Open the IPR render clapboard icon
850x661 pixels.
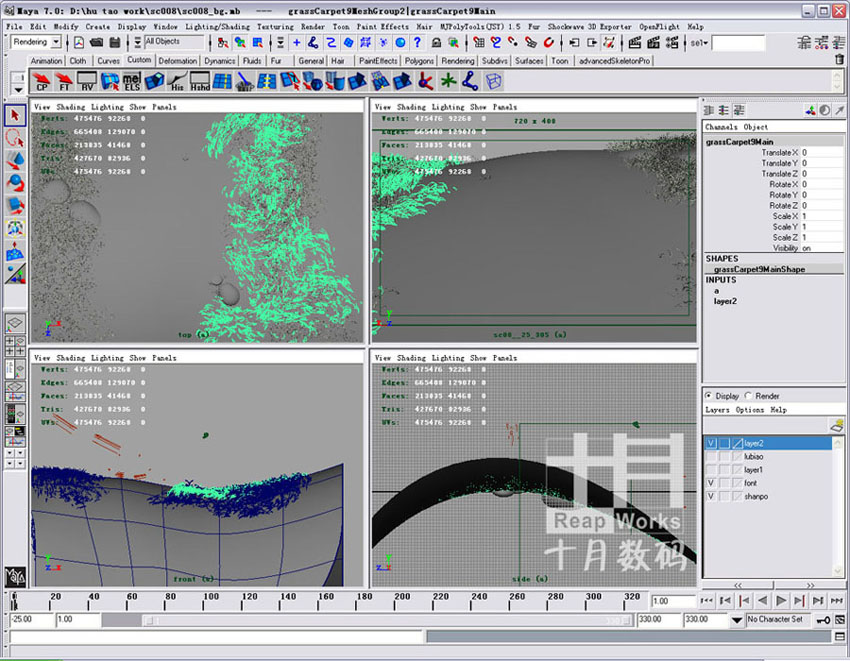653,42
